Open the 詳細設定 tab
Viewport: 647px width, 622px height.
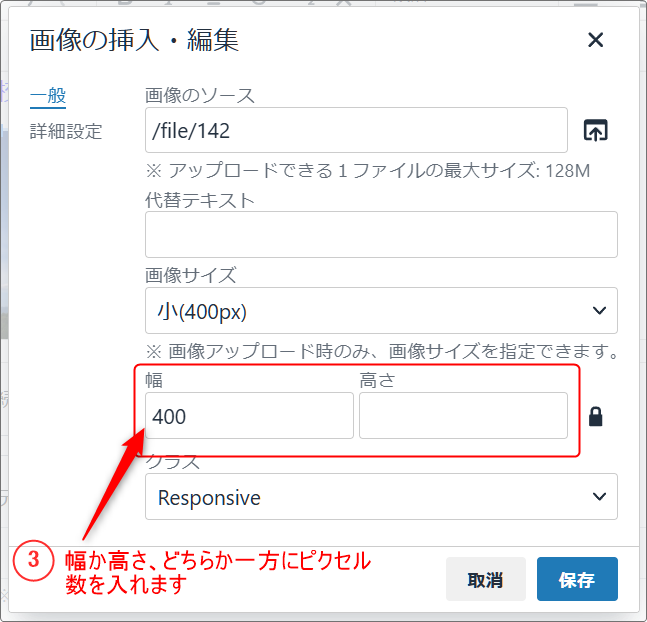coord(66,131)
